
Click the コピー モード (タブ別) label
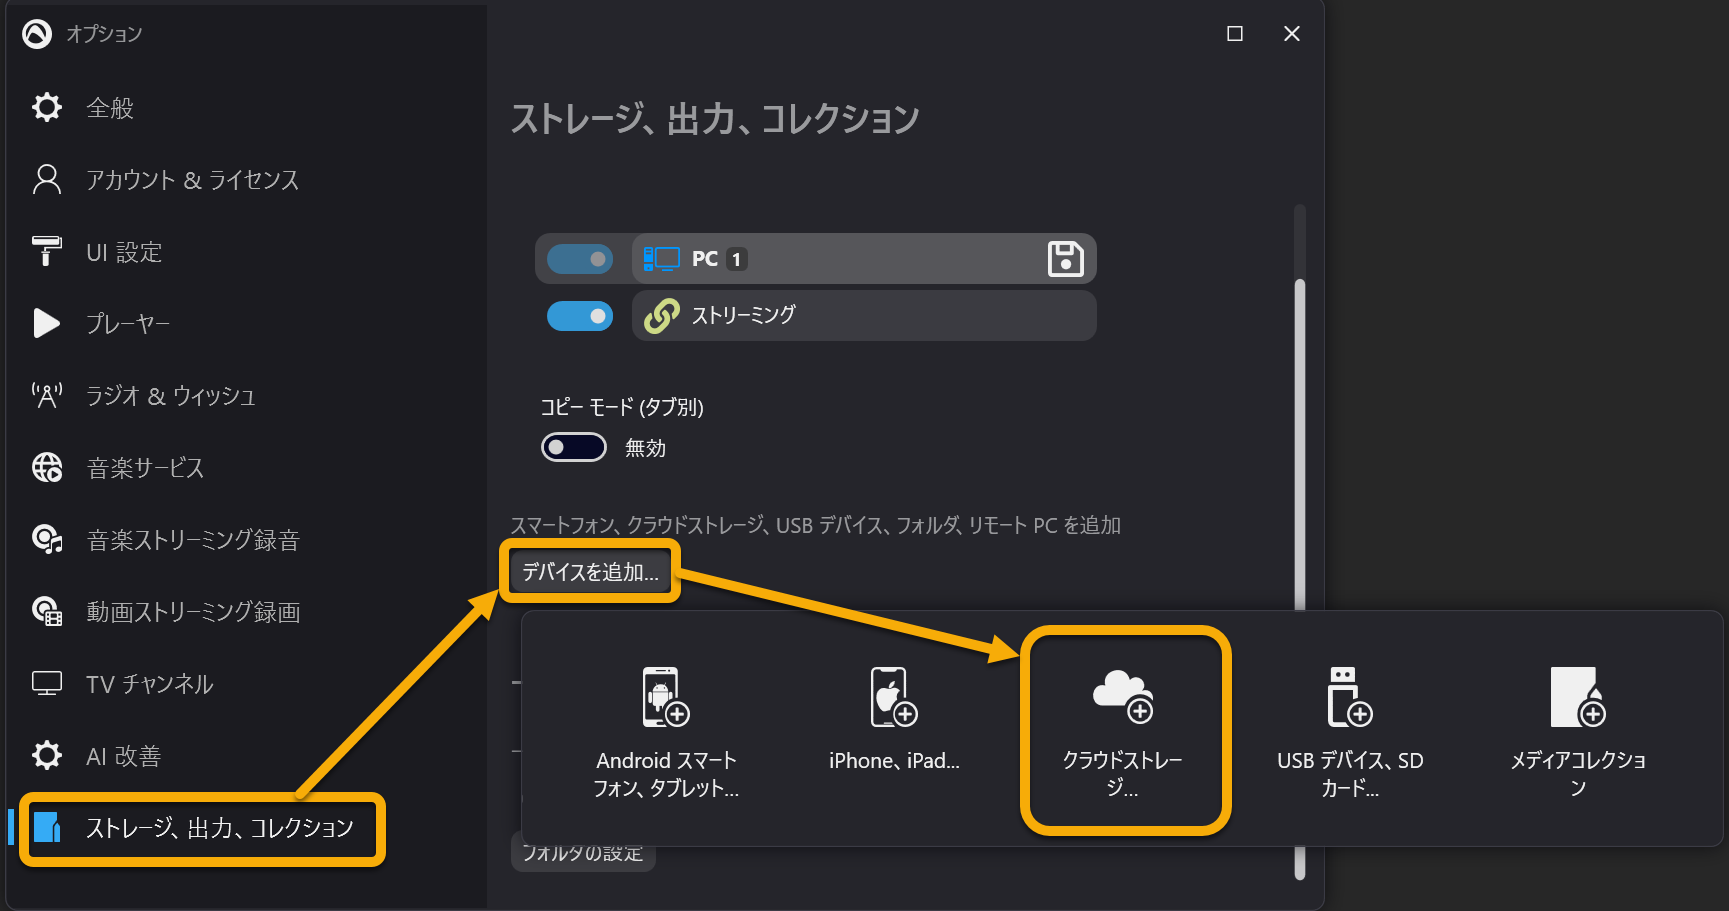pyautogui.click(x=622, y=407)
